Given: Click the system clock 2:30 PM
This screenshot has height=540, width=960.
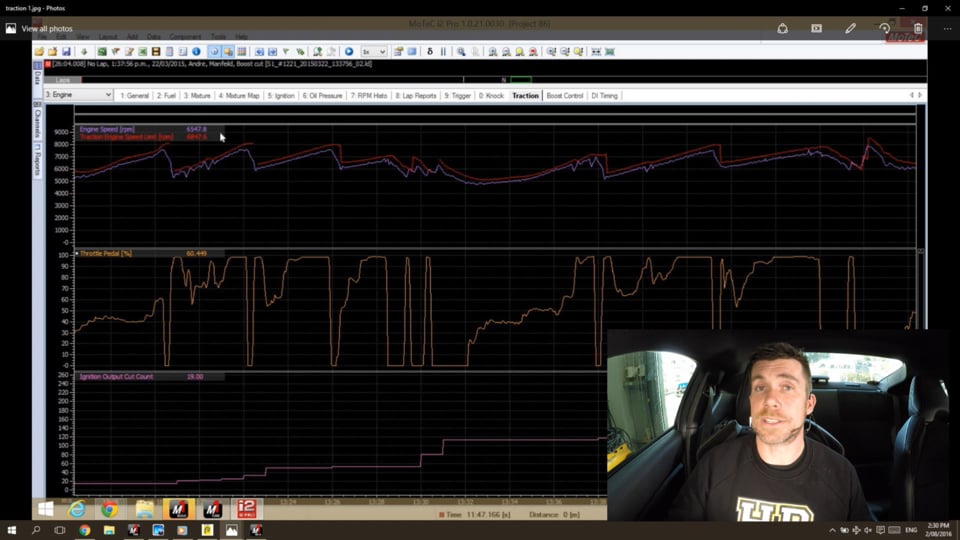Looking at the screenshot, I should (937, 530).
